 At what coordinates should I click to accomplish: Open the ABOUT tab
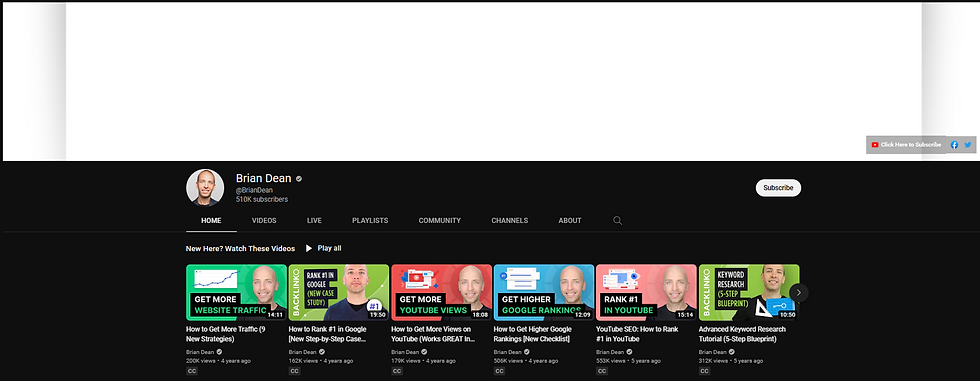(x=570, y=220)
